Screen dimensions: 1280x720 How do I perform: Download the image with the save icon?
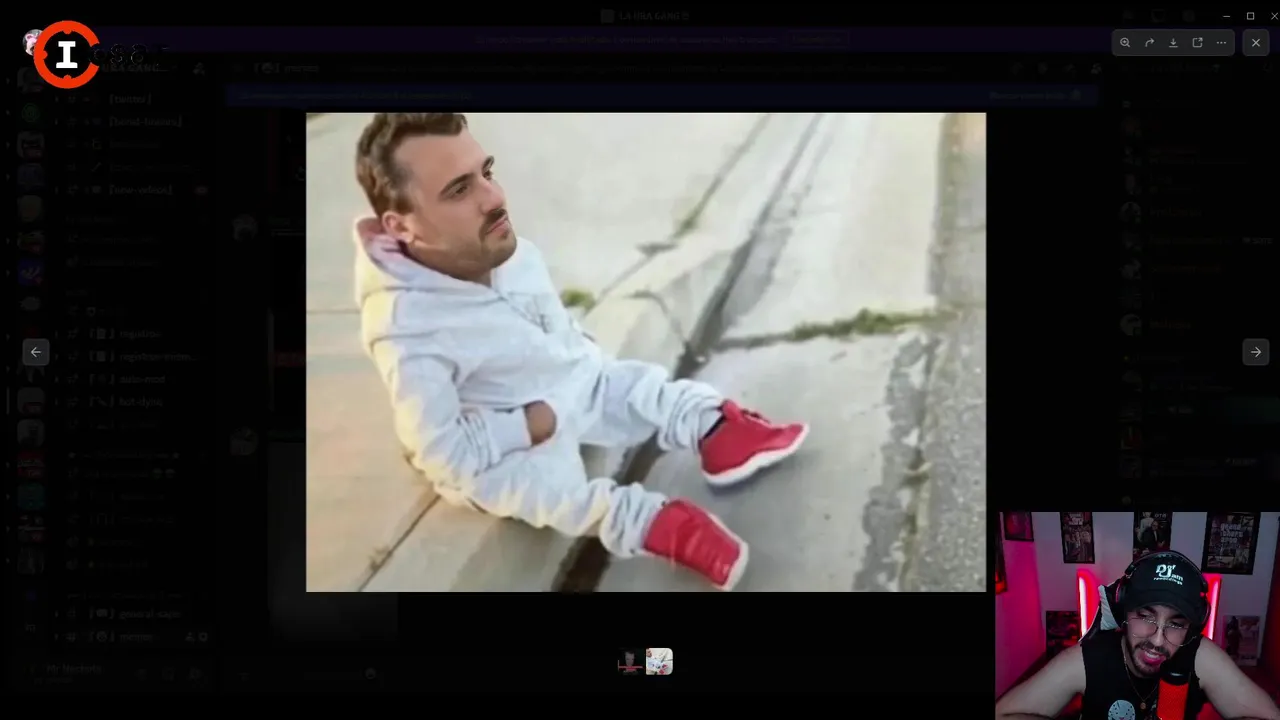(x=1173, y=43)
